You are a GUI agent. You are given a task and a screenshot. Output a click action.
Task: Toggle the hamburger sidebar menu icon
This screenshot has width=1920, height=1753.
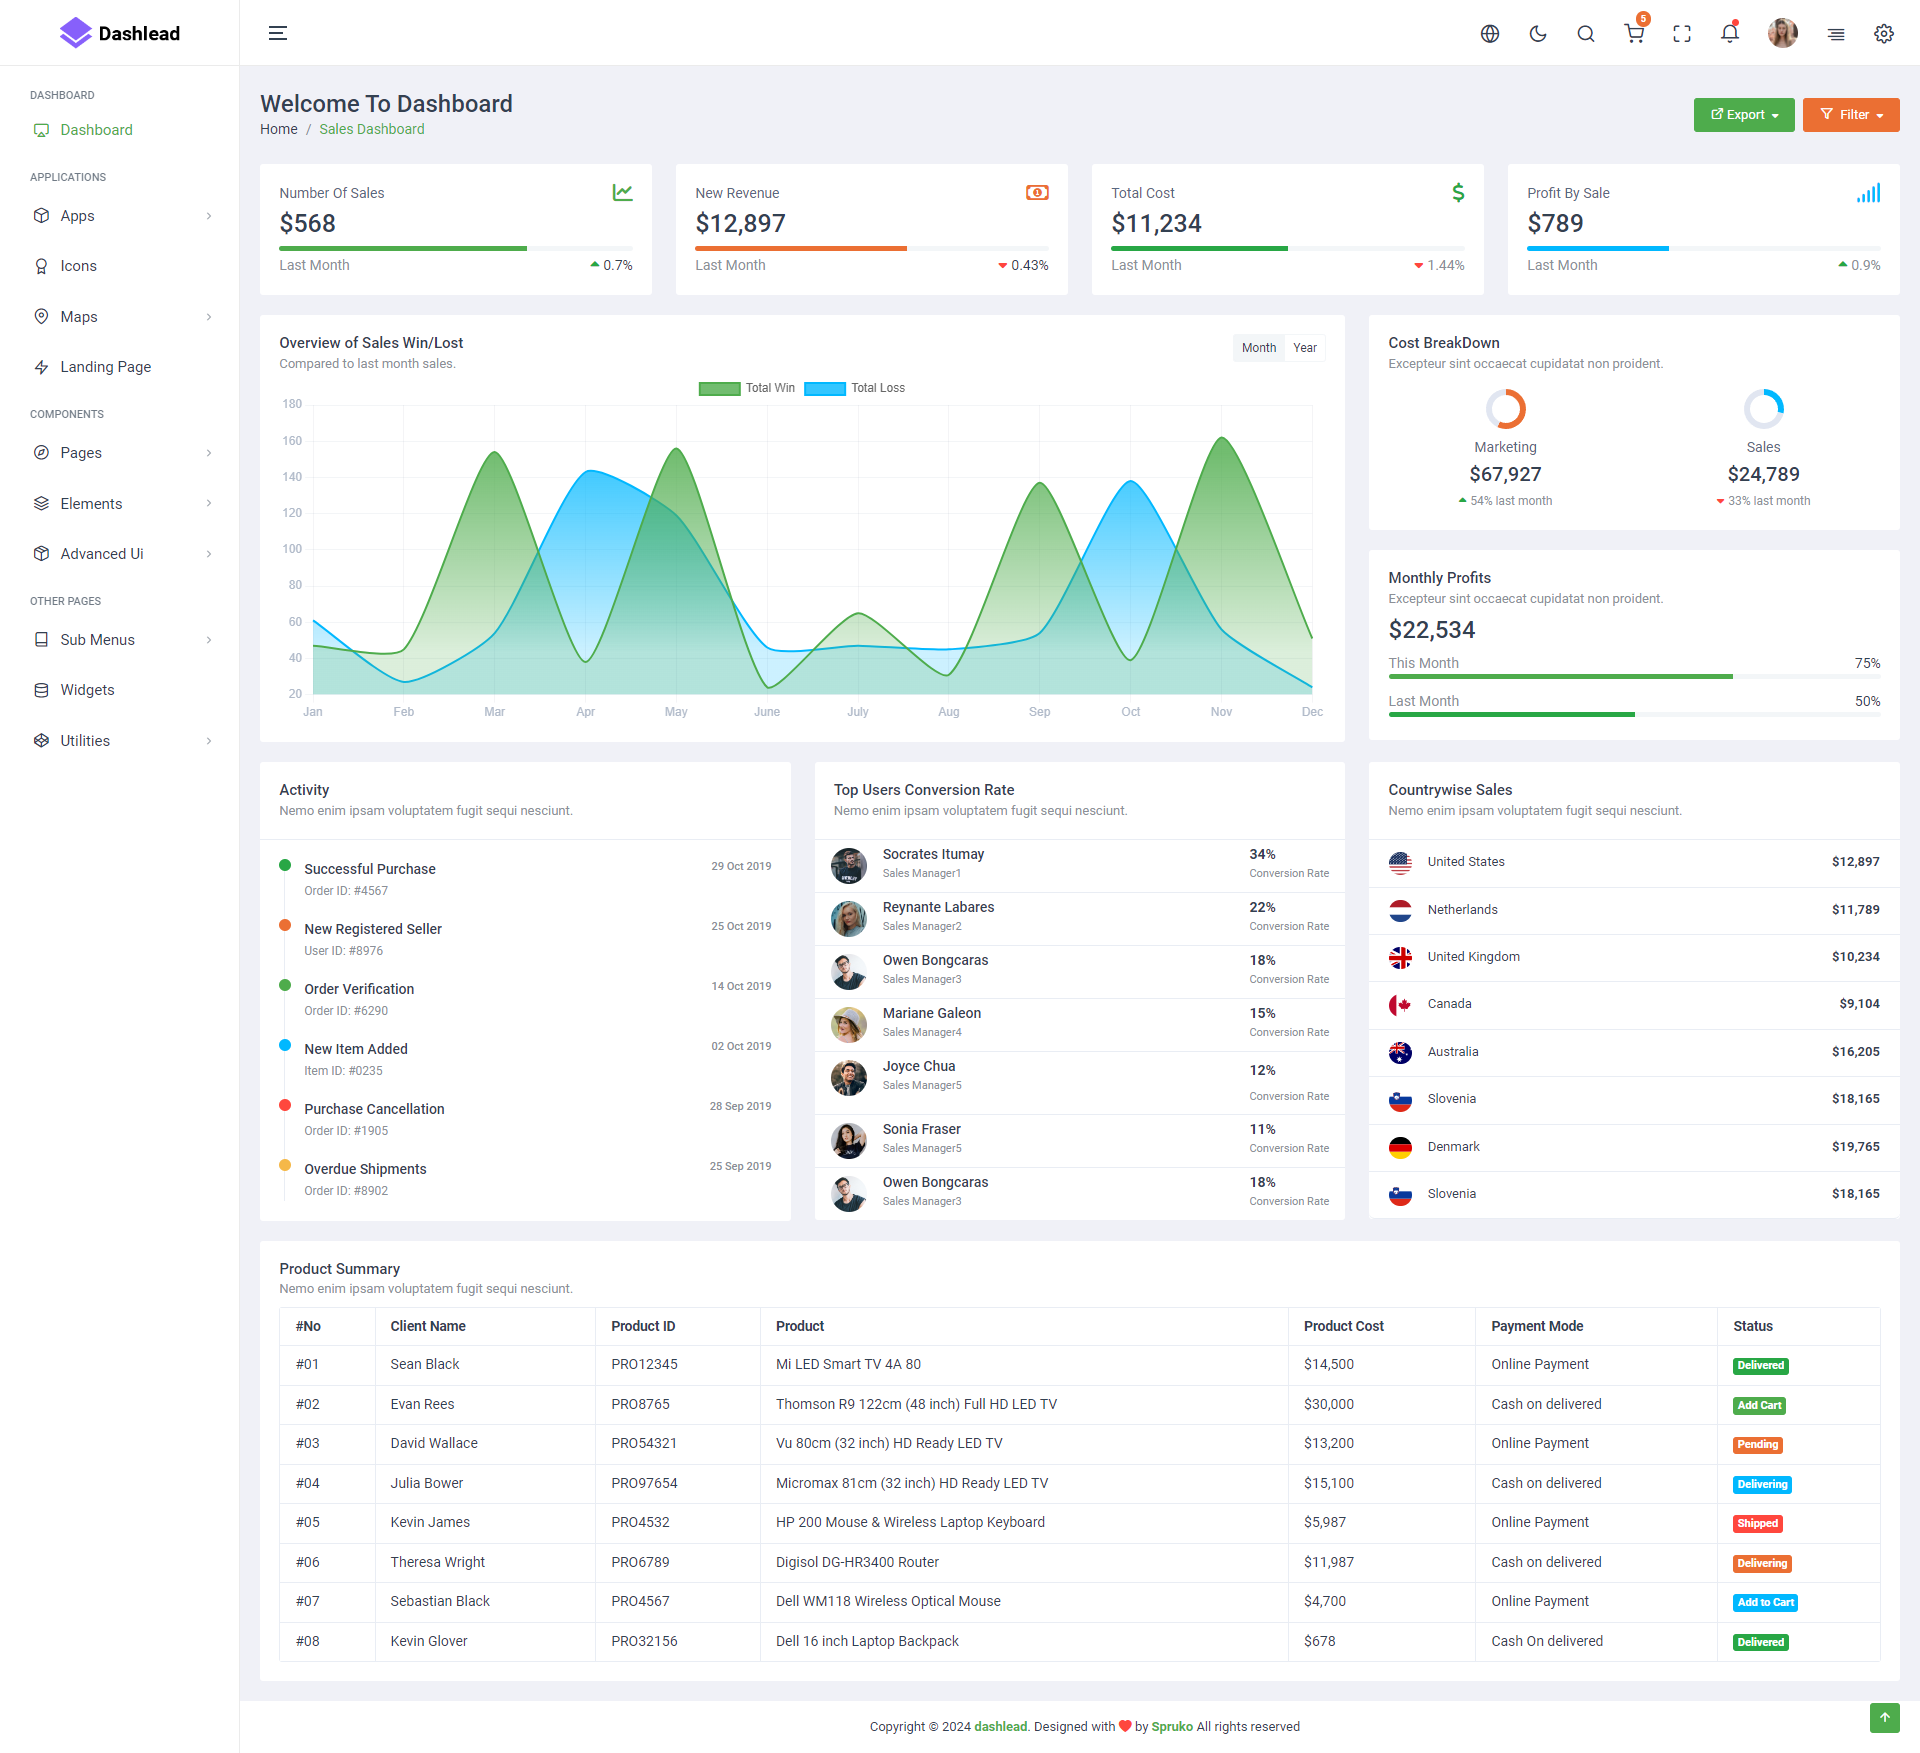click(278, 33)
